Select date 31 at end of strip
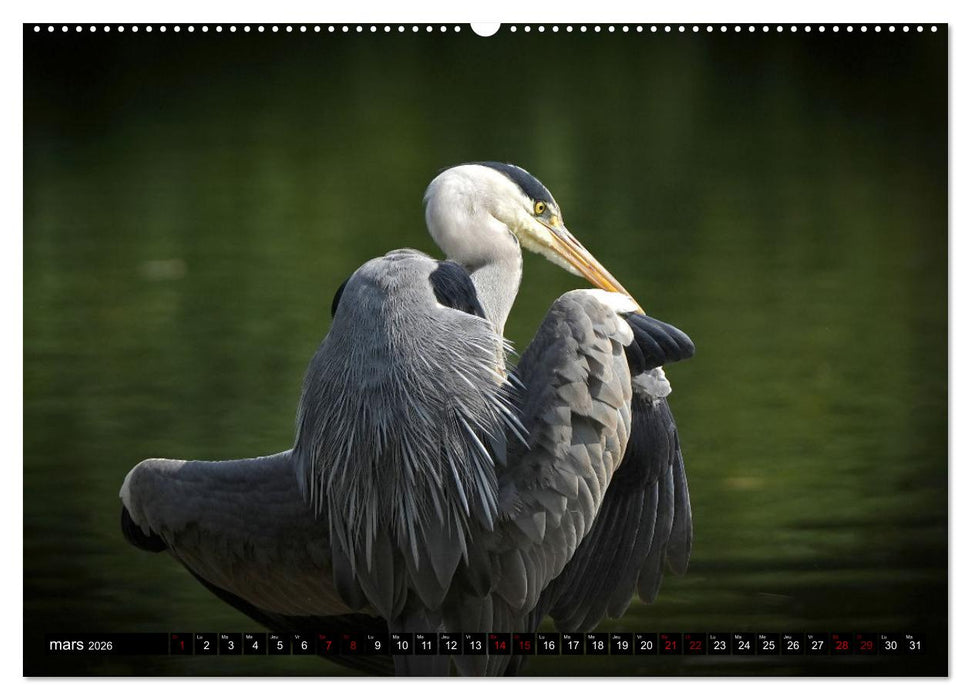This screenshot has height=700, width=971. (x=914, y=645)
